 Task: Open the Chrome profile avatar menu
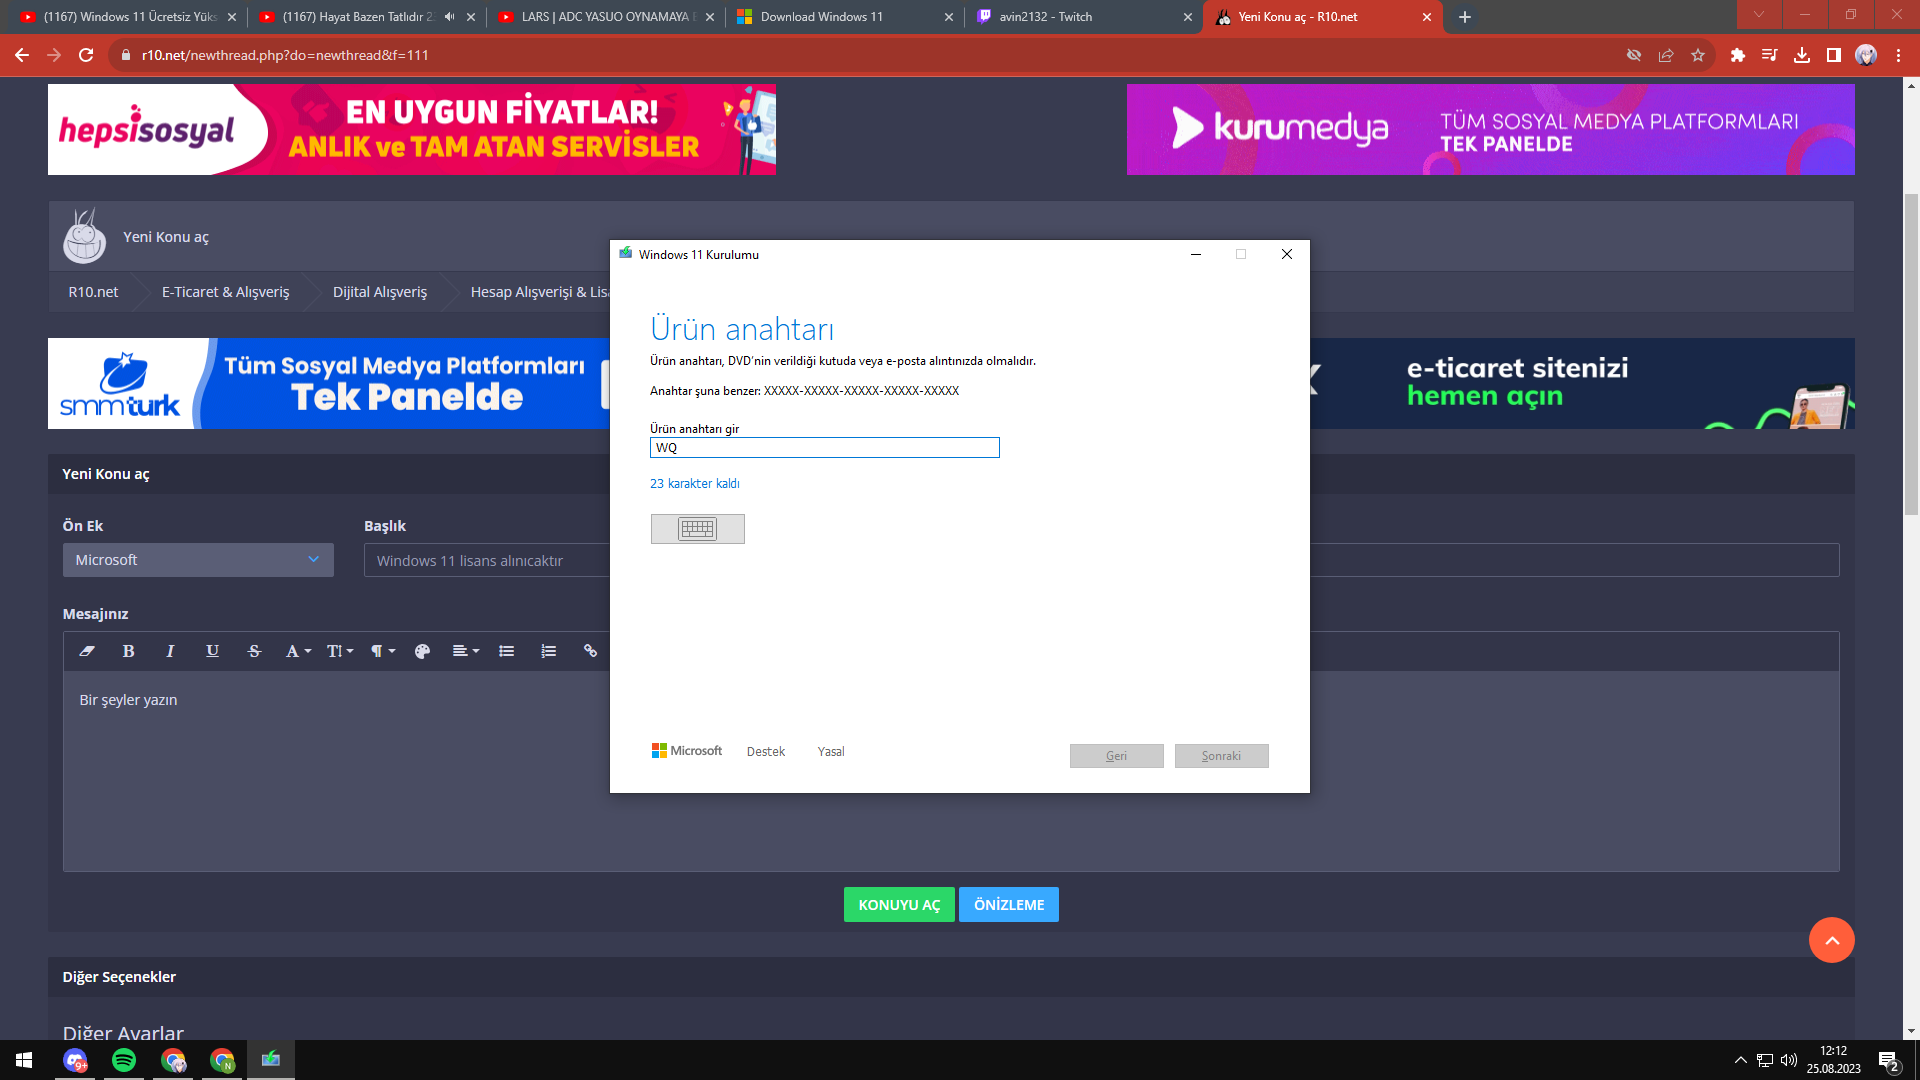[x=1866, y=55]
